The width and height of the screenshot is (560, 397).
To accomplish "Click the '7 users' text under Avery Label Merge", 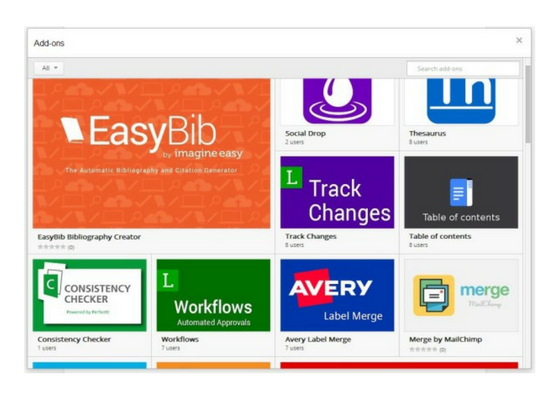I will 294,348.
